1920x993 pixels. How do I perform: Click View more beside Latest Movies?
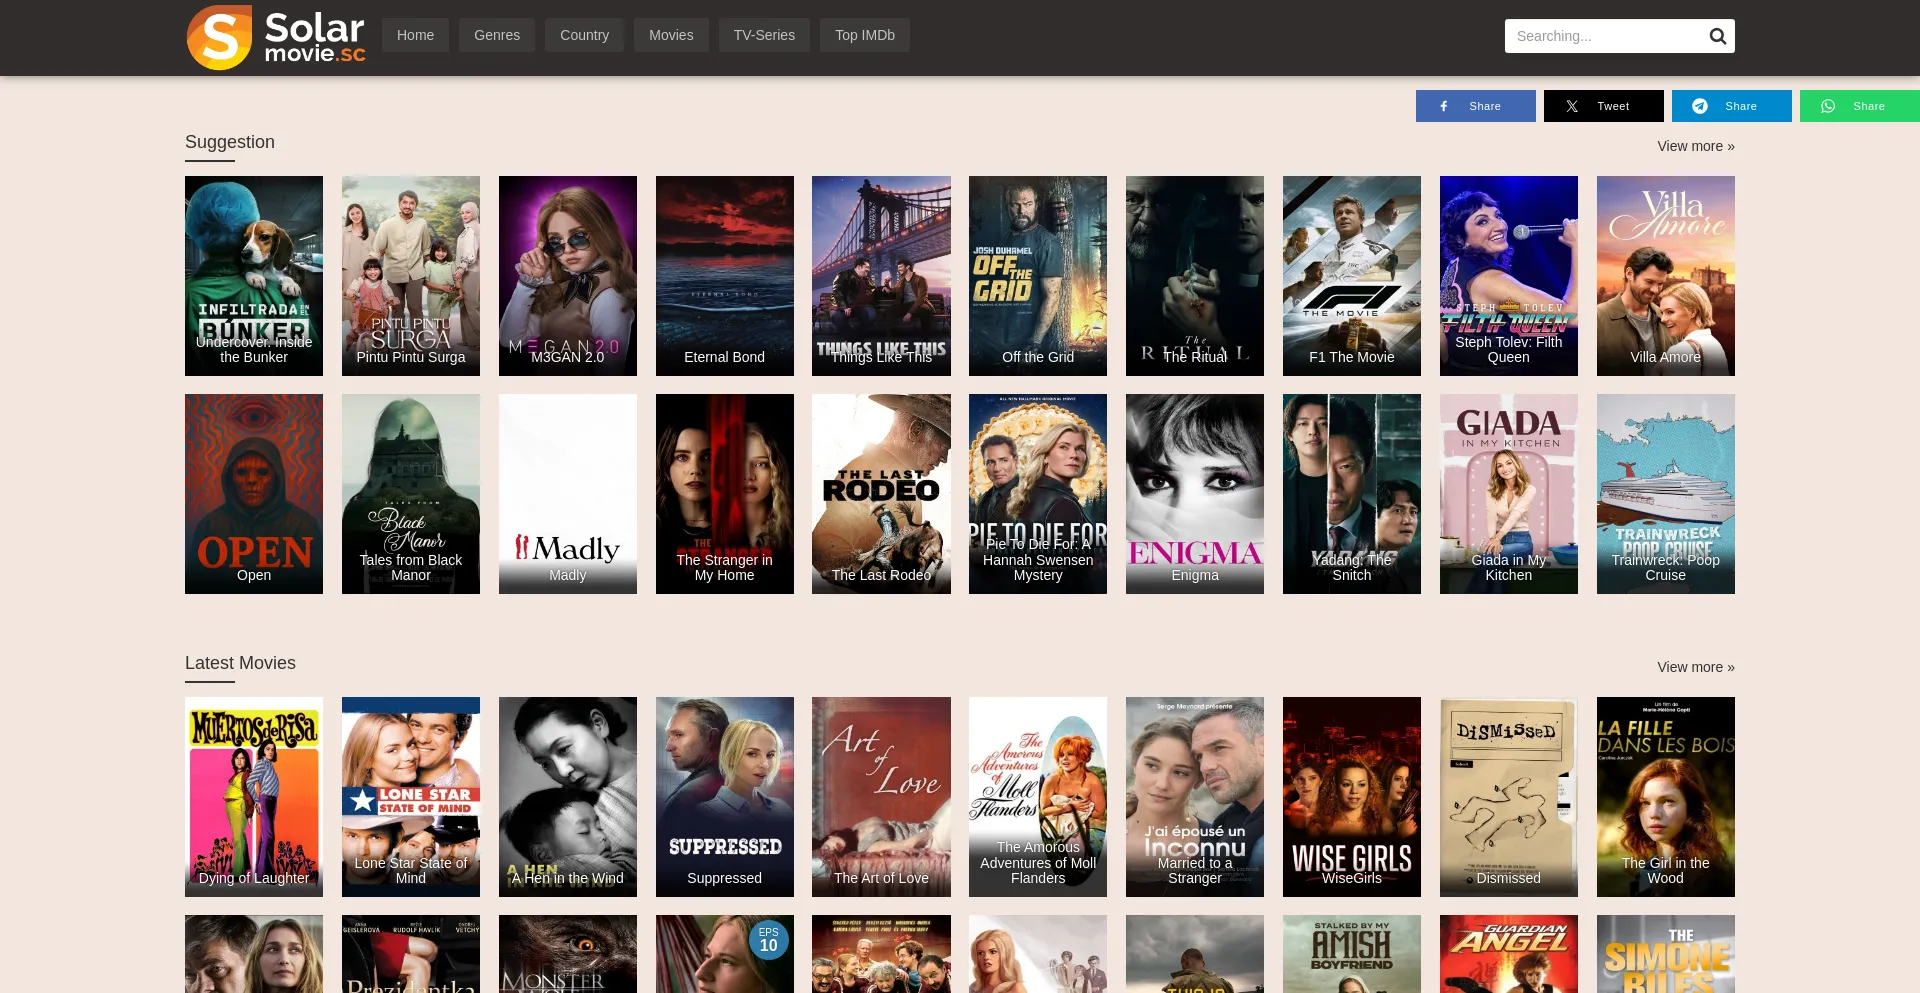pyautogui.click(x=1695, y=667)
